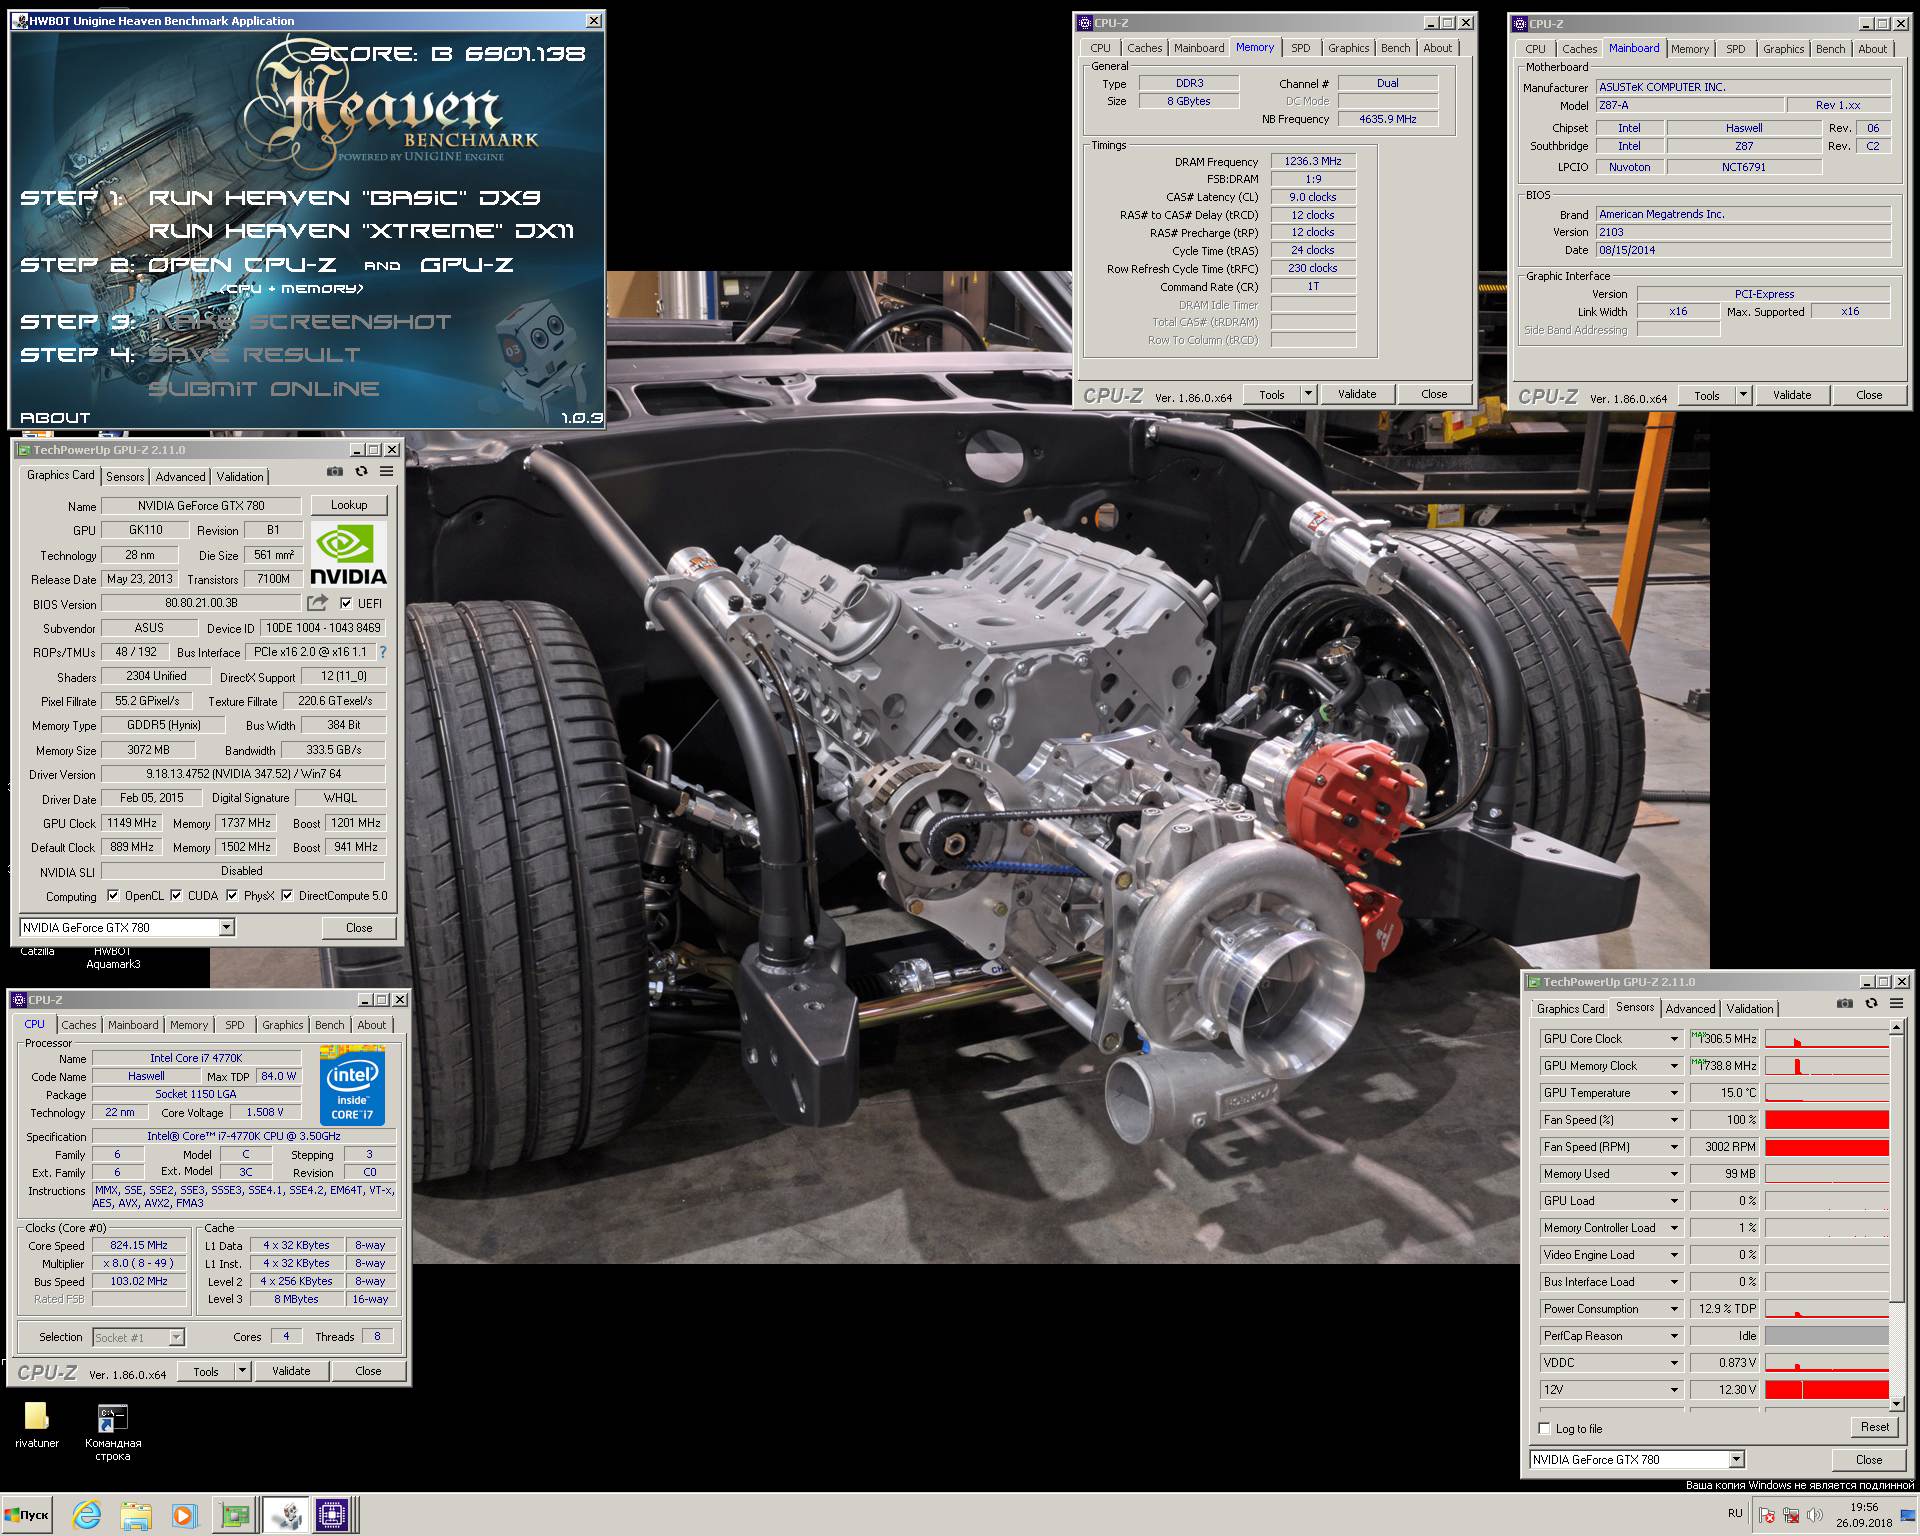Image resolution: width=1920 pixels, height=1536 pixels.
Task: Switch to SPD tab in CPU-Z Memory window
Action: (x=1300, y=48)
